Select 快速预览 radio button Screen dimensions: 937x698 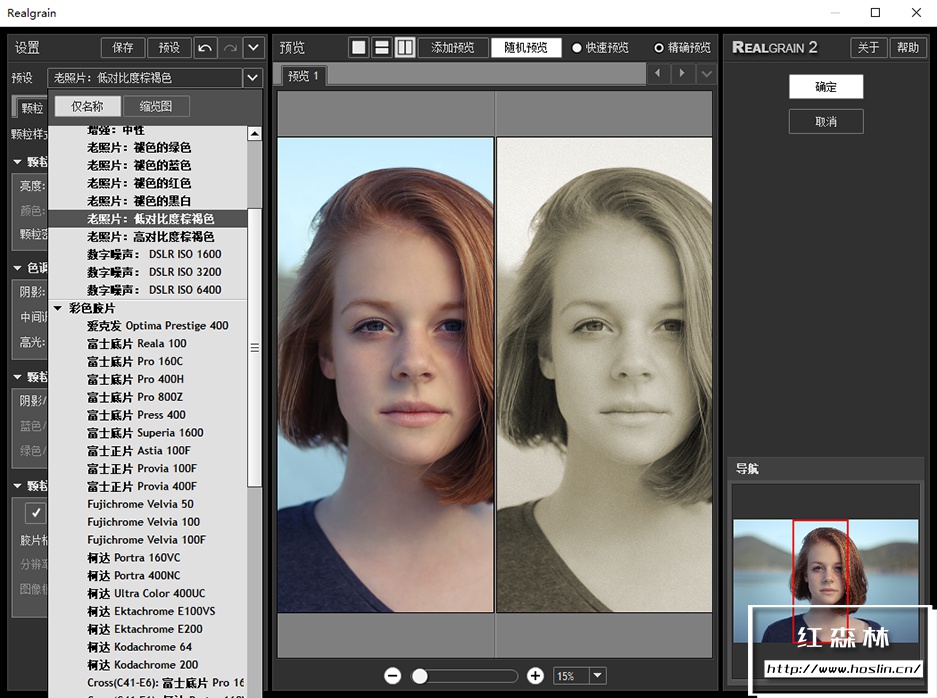[577, 48]
